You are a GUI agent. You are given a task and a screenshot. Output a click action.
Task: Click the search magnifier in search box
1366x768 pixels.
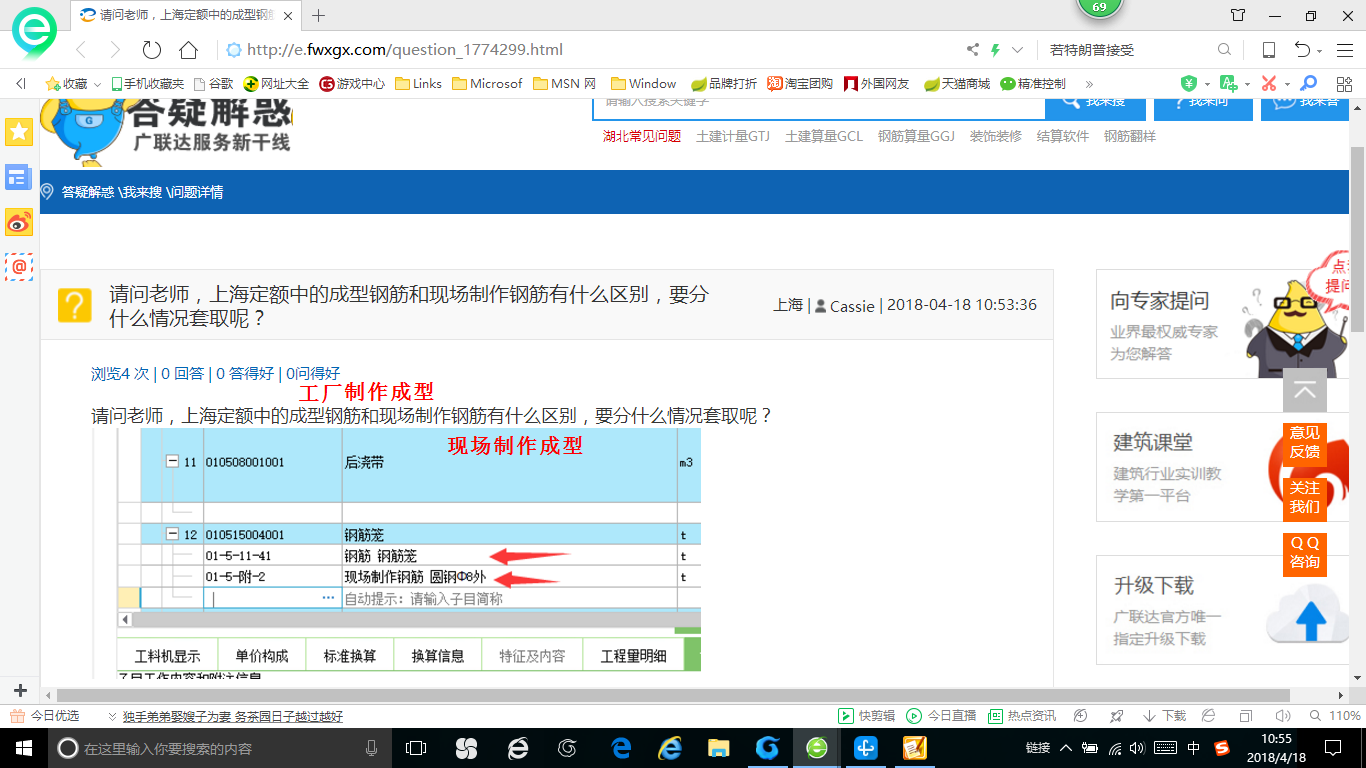coord(1224,50)
